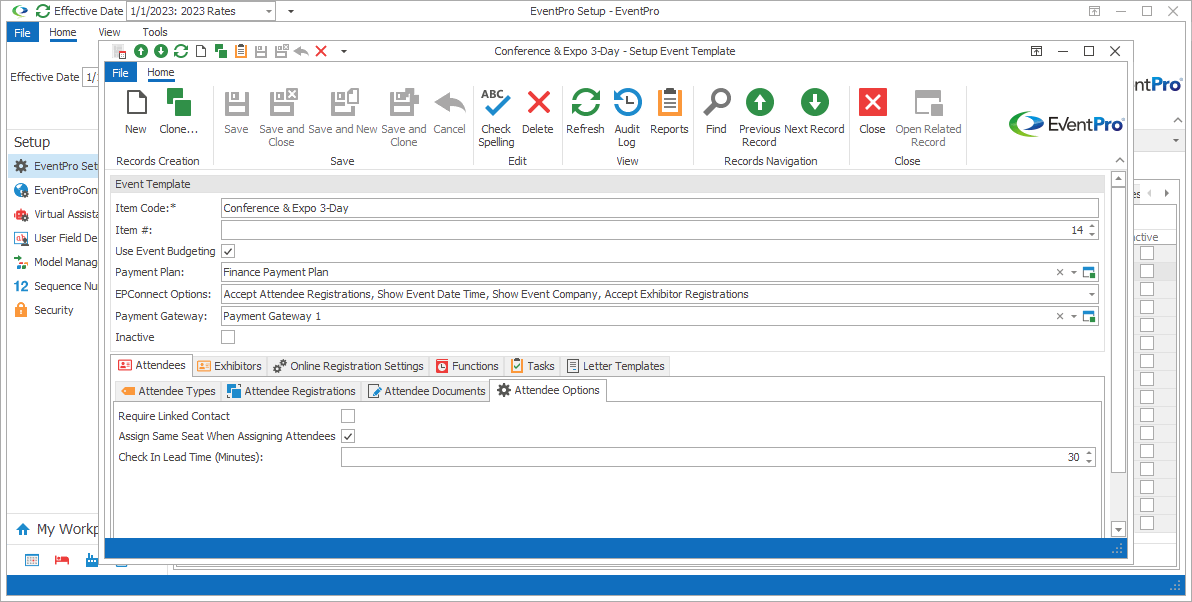Click the New record ribbon icon
This screenshot has width=1192, height=602.
(x=136, y=112)
